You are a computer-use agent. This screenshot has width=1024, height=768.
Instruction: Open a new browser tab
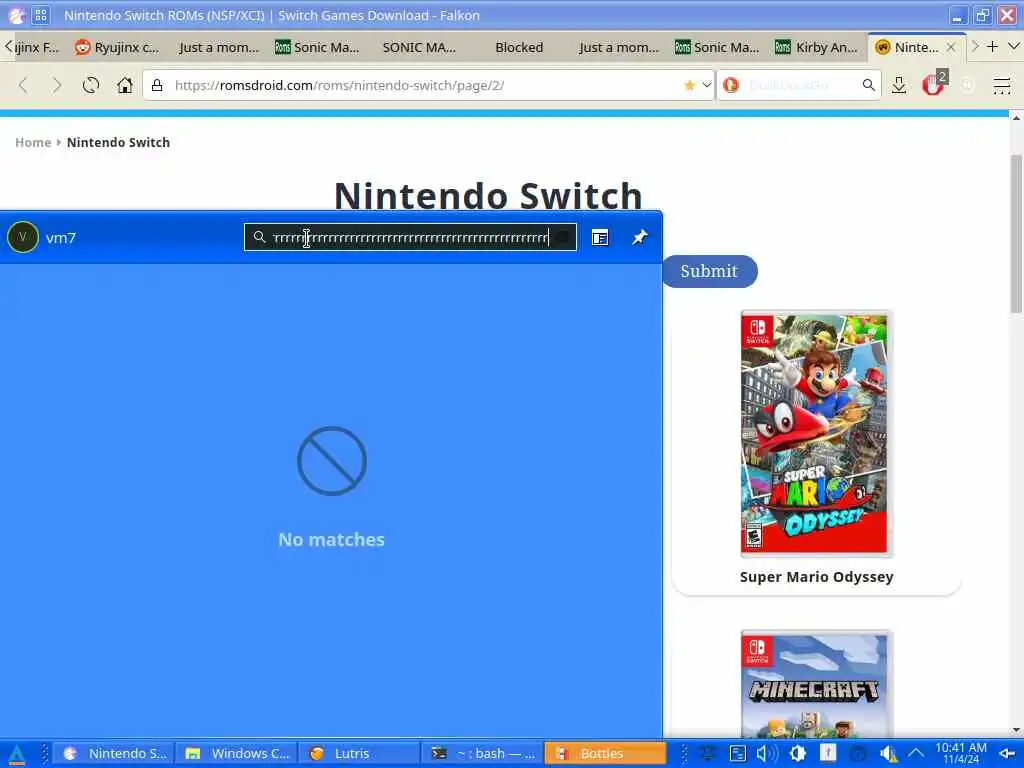click(992, 46)
